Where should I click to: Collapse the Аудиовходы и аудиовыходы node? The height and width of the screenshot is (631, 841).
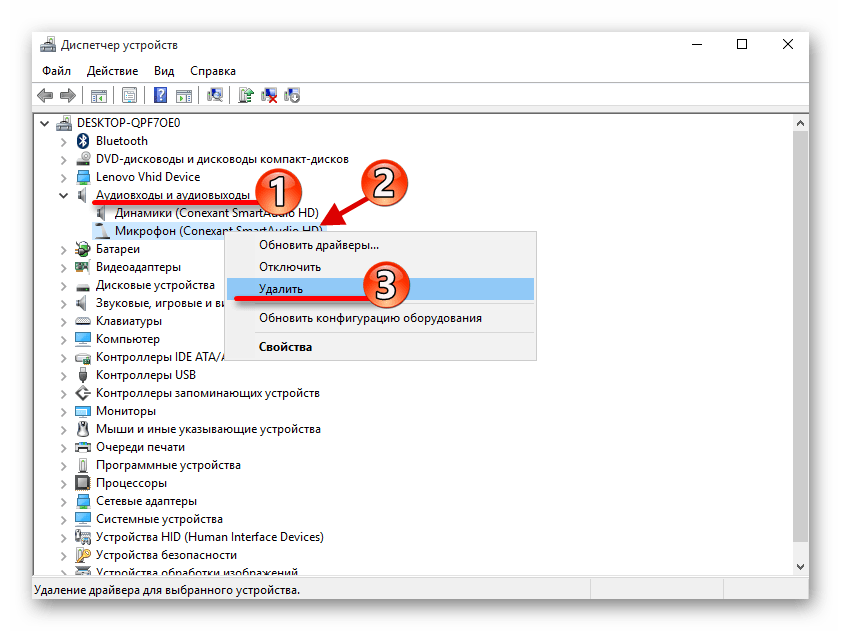click(64, 195)
